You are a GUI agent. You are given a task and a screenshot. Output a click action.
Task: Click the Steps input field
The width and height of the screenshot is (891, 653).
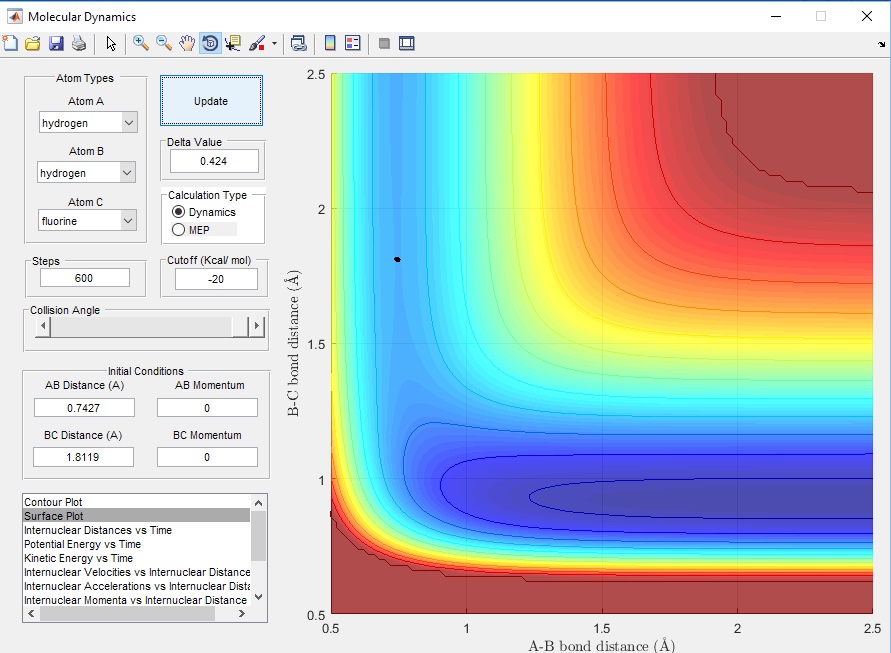tap(85, 278)
